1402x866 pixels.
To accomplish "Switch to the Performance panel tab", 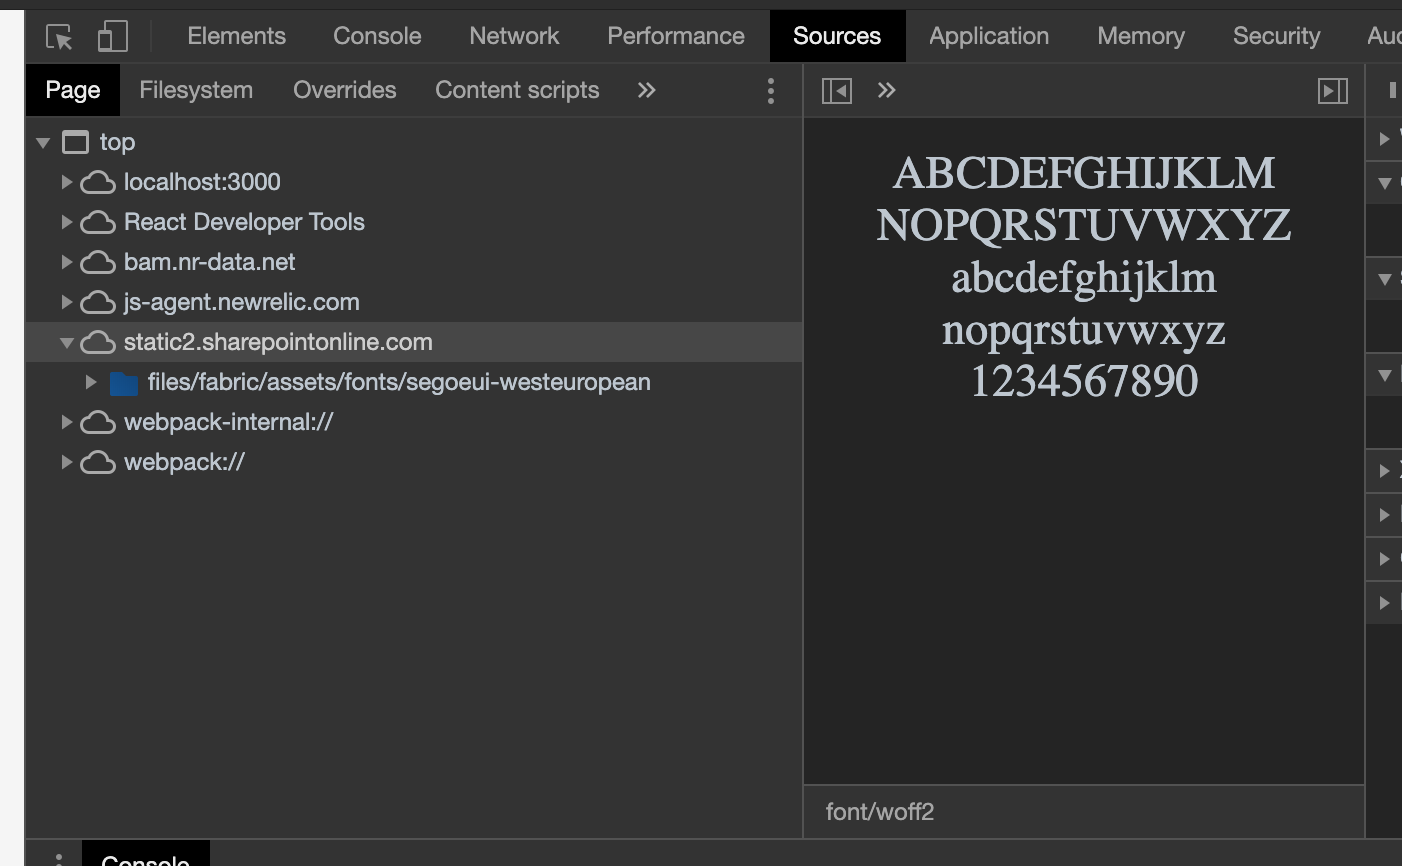I will [676, 36].
